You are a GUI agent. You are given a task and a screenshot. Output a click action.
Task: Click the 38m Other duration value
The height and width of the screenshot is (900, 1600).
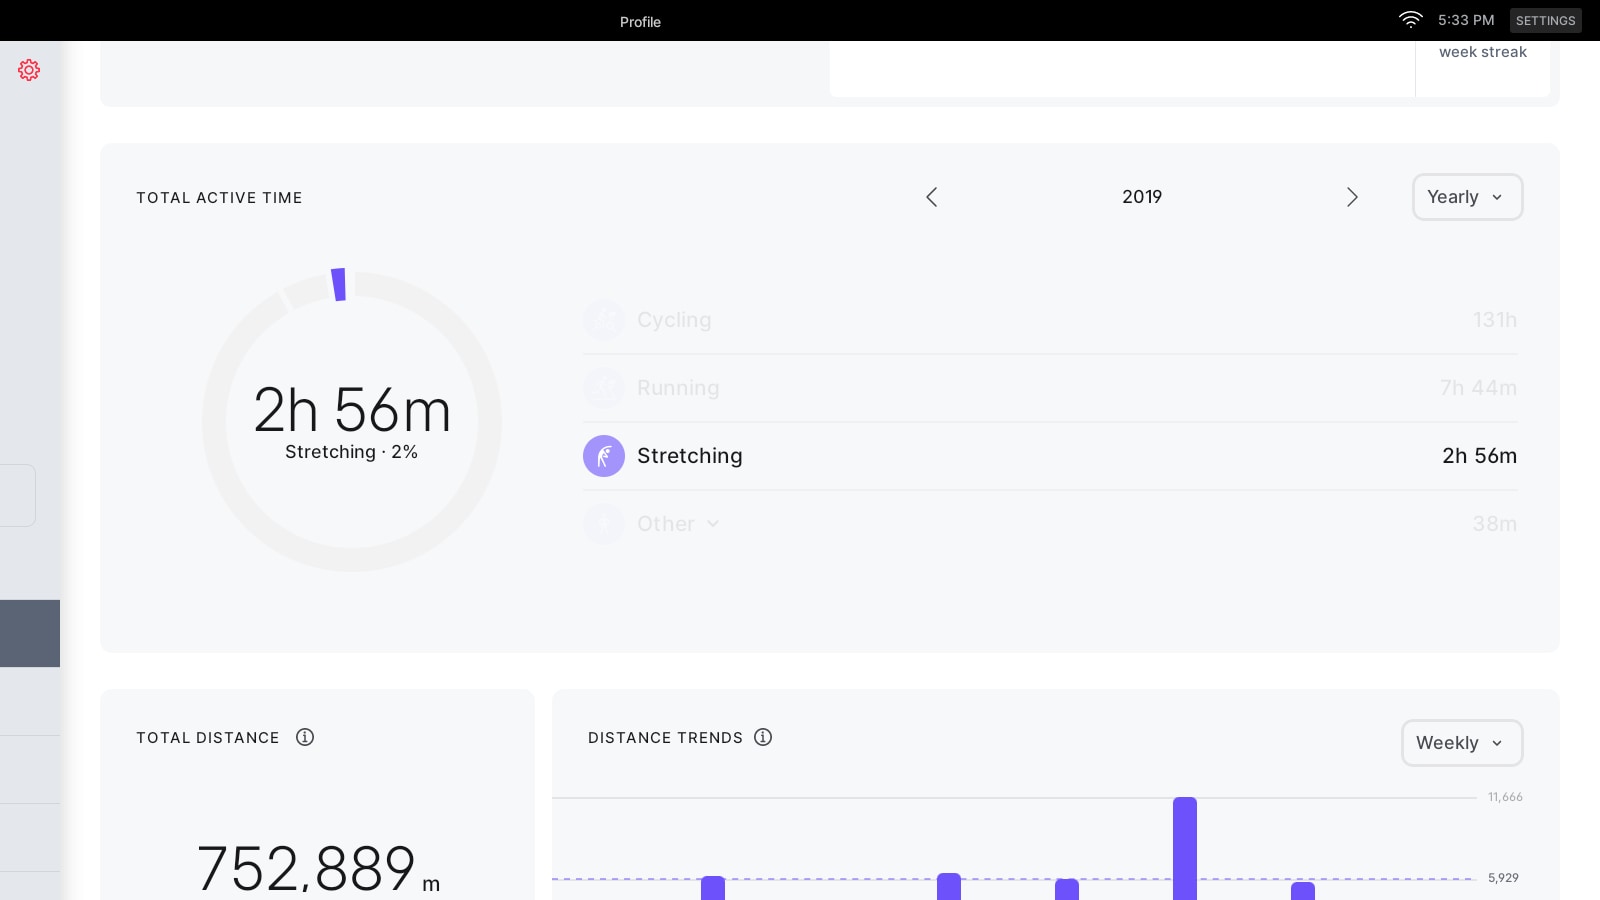click(x=1494, y=524)
